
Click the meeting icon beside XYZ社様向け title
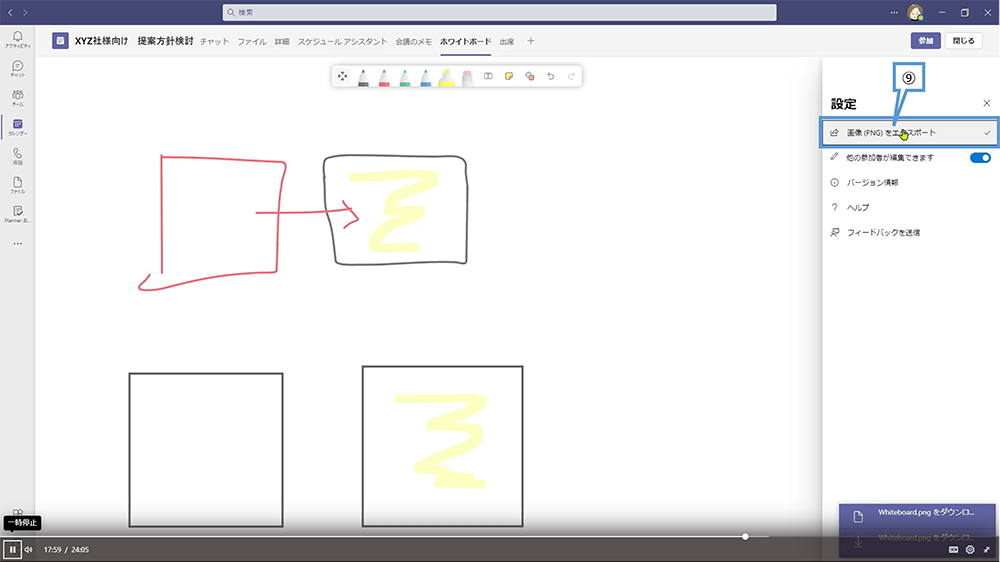coord(60,41)
